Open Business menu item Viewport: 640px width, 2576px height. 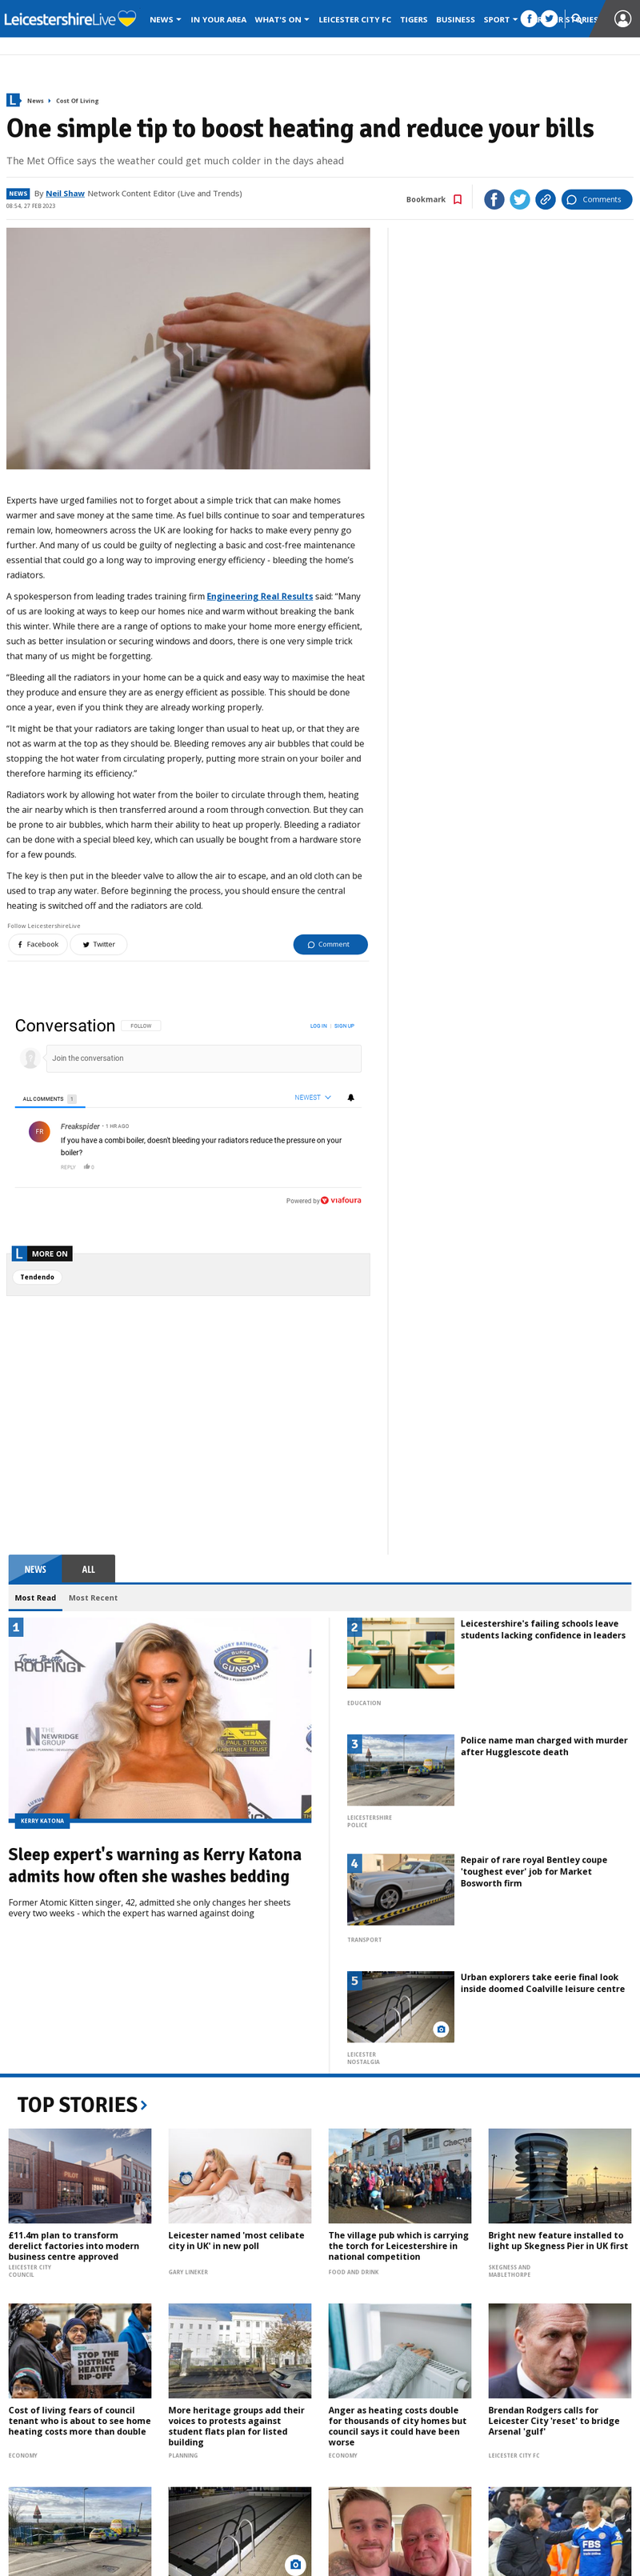point(455,19)
